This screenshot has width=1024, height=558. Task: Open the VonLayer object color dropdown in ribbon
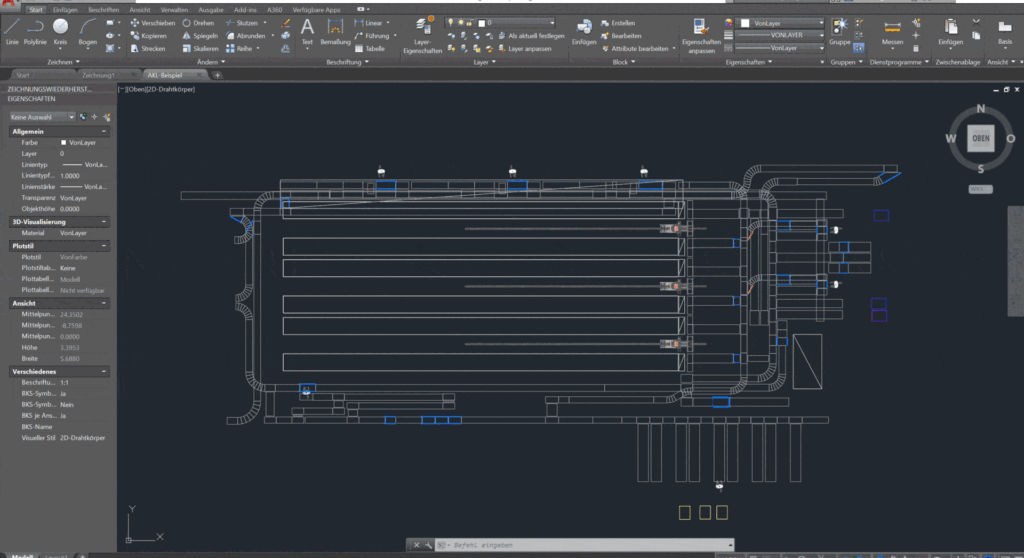(x=782, y=23)
